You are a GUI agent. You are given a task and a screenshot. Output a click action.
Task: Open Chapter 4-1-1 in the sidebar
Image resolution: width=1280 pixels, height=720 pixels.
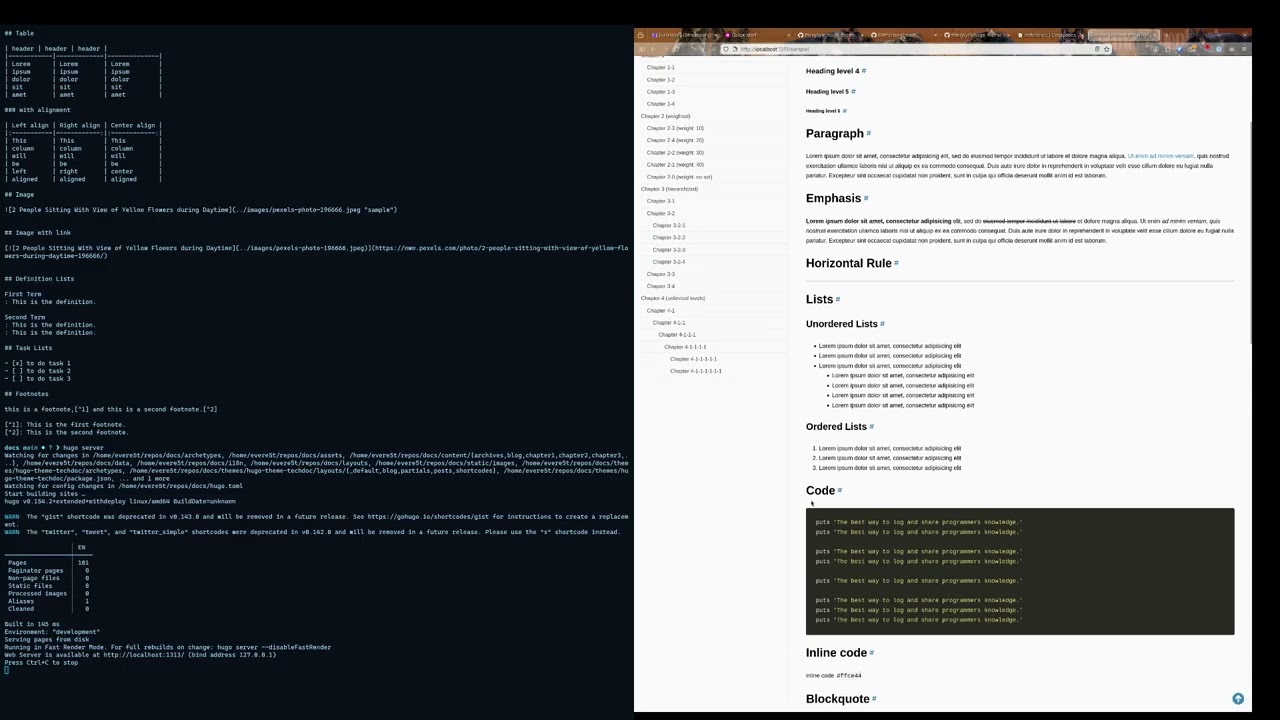(x=669, y=323)
